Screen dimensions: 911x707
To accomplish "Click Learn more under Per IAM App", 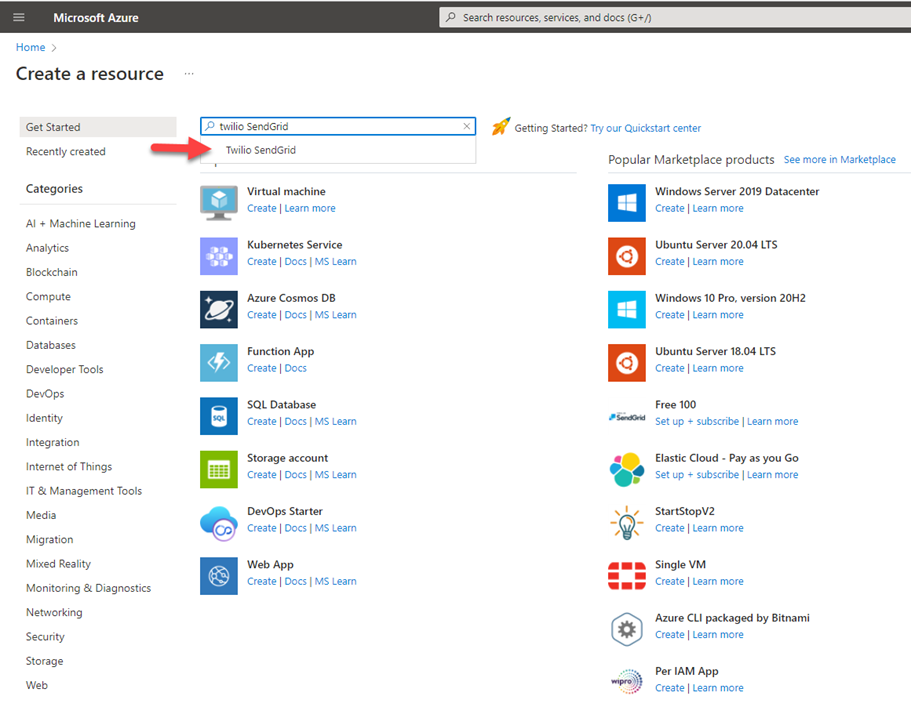I will click(x=718, y=688).
